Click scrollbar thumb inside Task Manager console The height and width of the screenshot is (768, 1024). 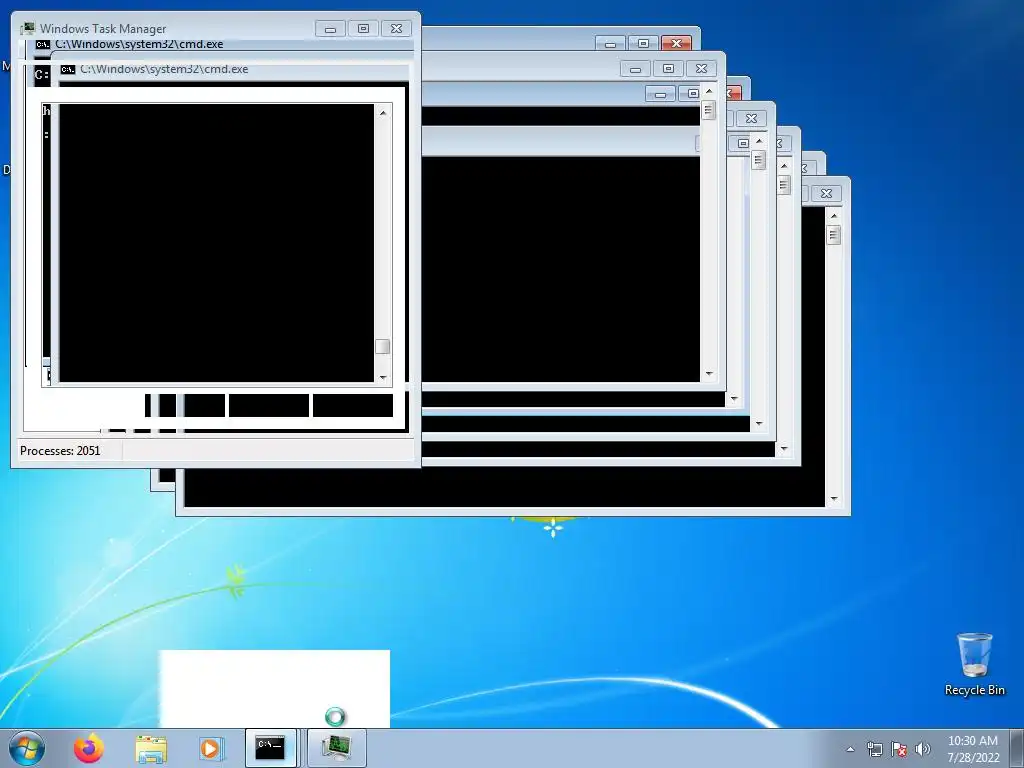[383, 347]
